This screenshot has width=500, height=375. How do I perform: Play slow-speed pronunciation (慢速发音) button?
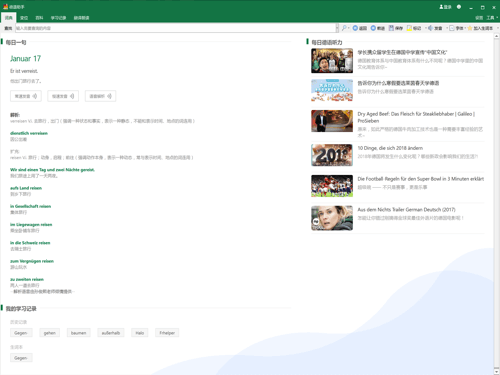click(63, 96)
